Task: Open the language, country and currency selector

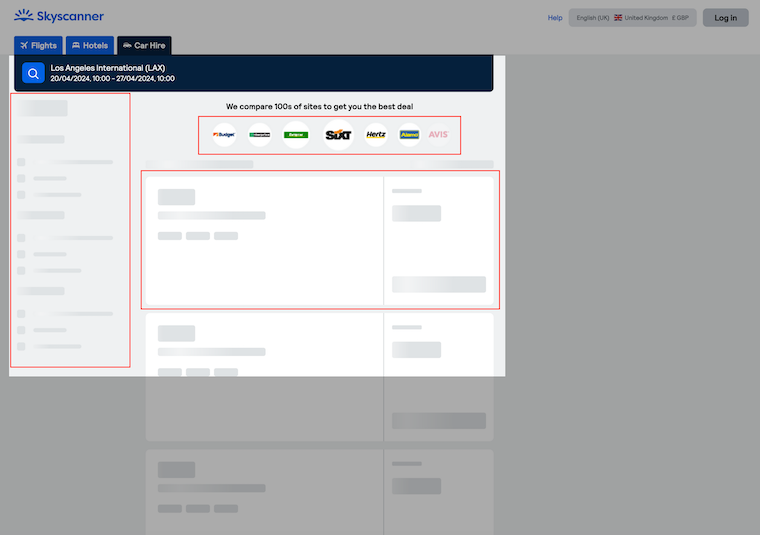Action: coord(632,18)
